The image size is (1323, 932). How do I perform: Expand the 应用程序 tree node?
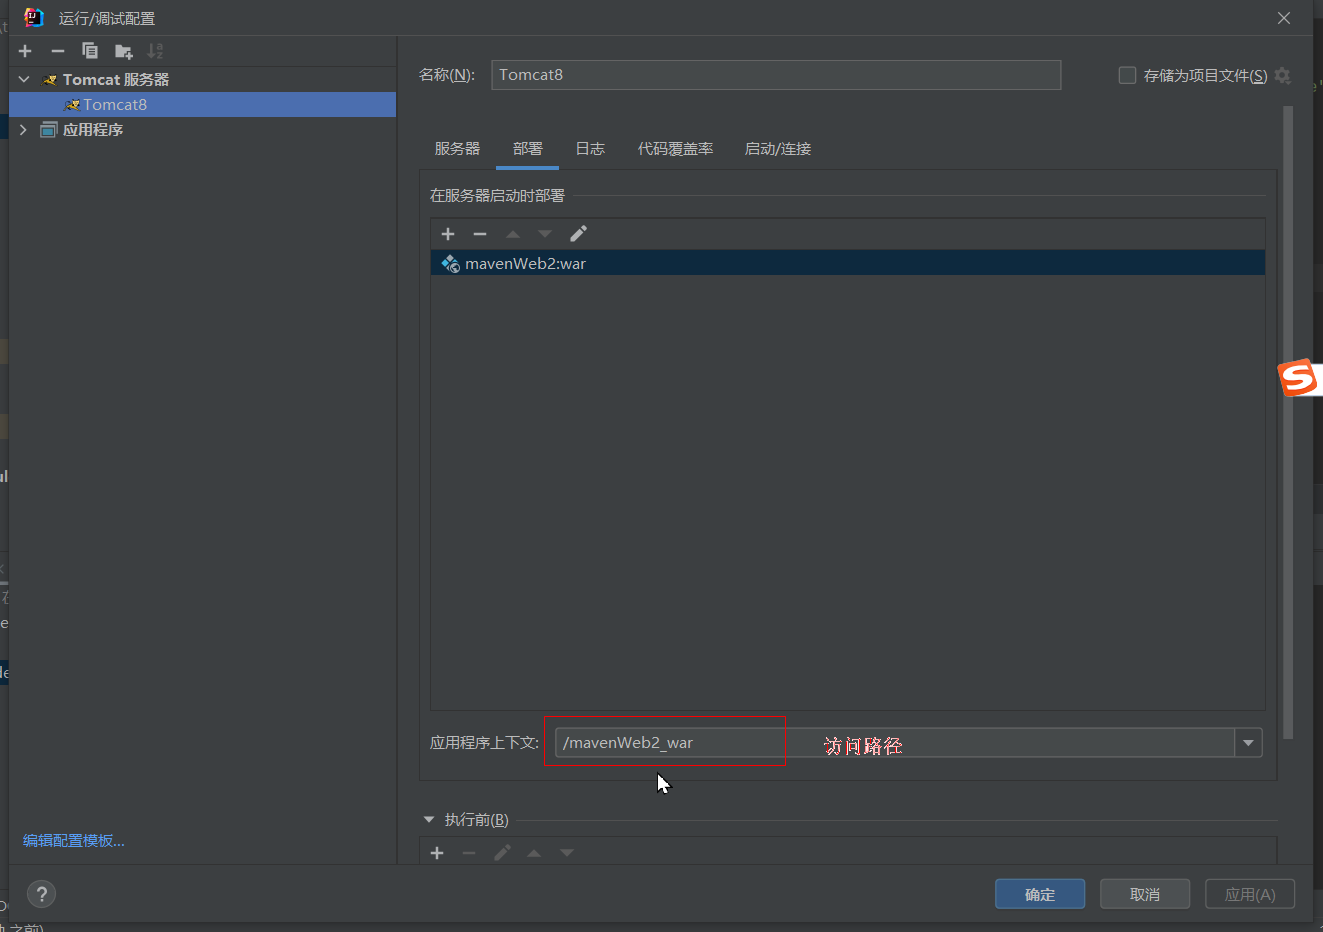point(24,130)
